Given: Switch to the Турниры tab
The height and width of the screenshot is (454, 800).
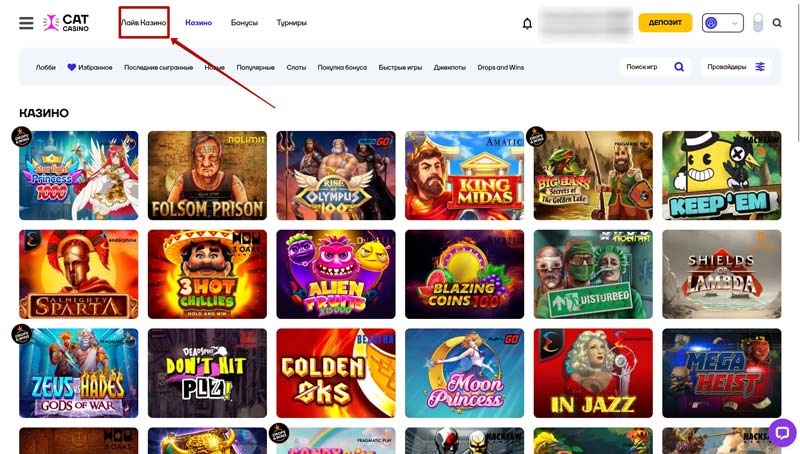Looking at the screenshot, I should coord(291,23).
